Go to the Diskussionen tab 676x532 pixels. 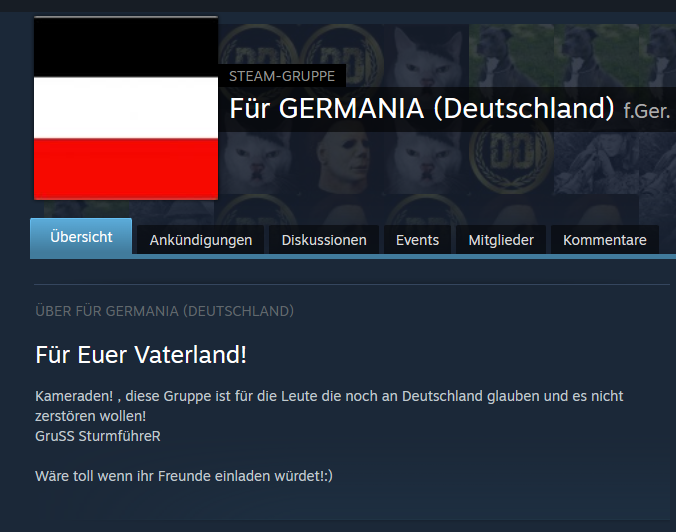coord(324,240)
